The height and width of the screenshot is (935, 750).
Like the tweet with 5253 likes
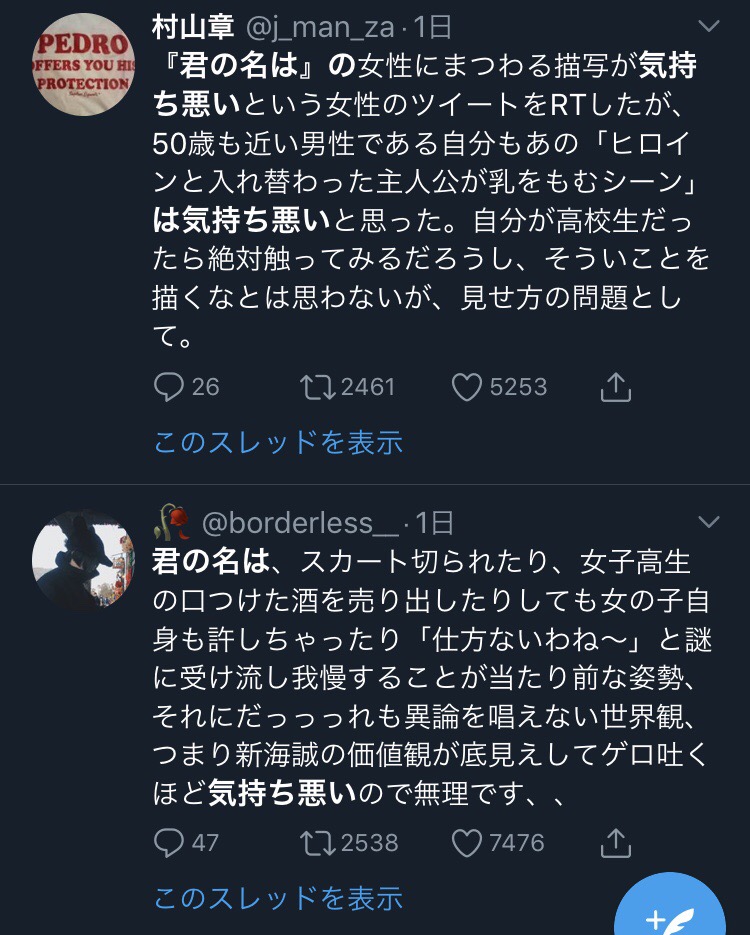[467, 386]
